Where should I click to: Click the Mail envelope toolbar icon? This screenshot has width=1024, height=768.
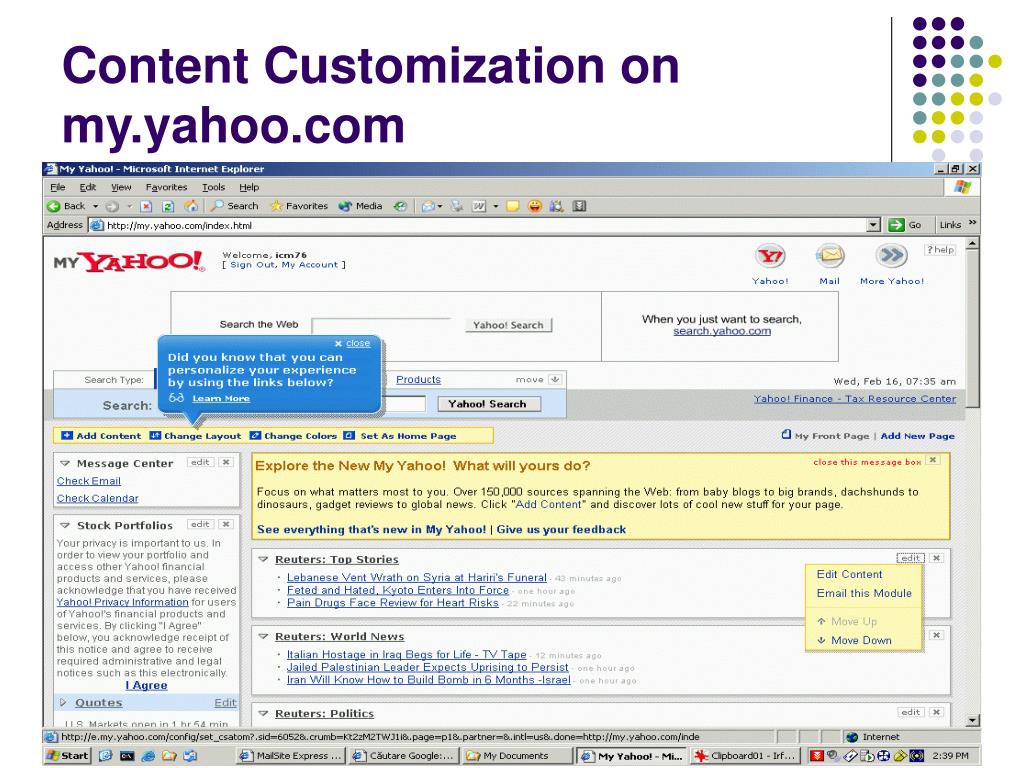428,206
